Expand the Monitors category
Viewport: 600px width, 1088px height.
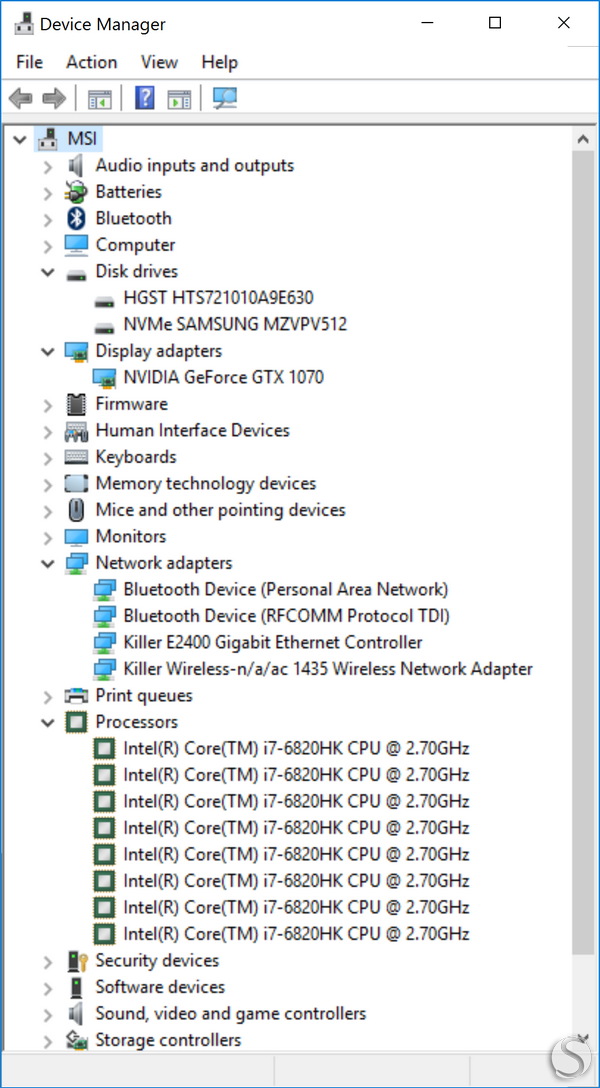pyautogui.click(x=47, y=538)
